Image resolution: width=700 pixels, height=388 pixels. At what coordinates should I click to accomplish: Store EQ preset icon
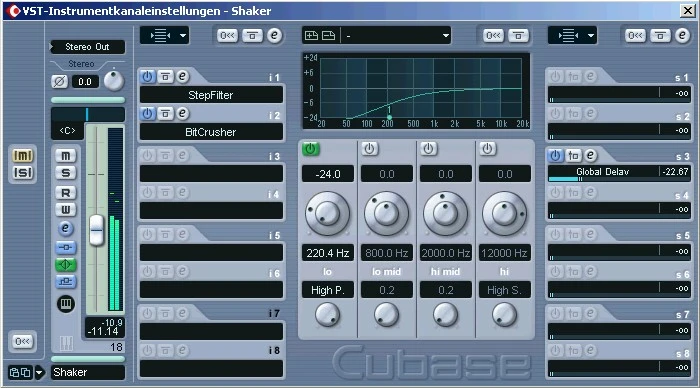point(311,35)
